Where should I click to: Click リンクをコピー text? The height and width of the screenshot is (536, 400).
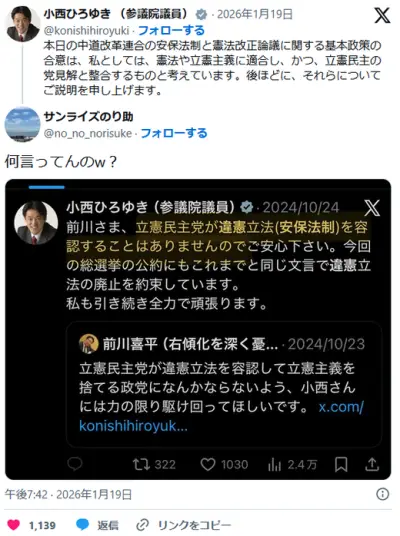pyautogui.click(x=195, y=525)
